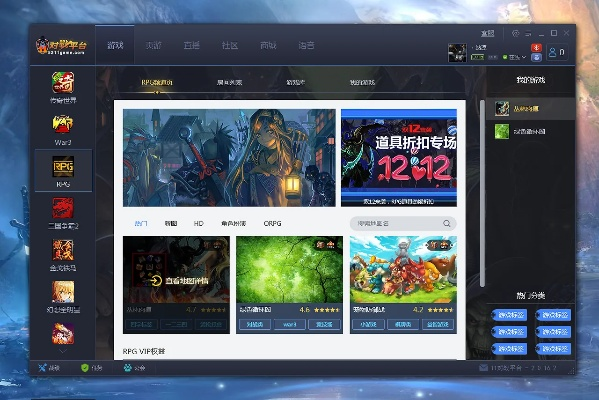Click the crossed-swords icon in bottom bar
The height and width of the screenshot is (400, 599).
click(x=42, y=368)
